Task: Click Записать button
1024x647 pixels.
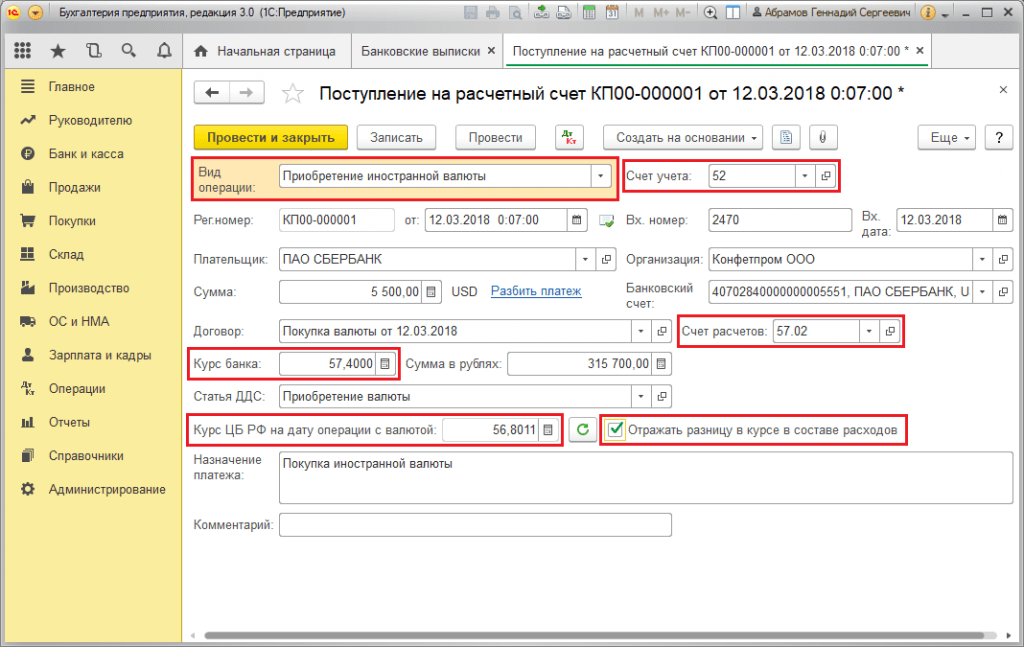Action: (x=396, y=138)
